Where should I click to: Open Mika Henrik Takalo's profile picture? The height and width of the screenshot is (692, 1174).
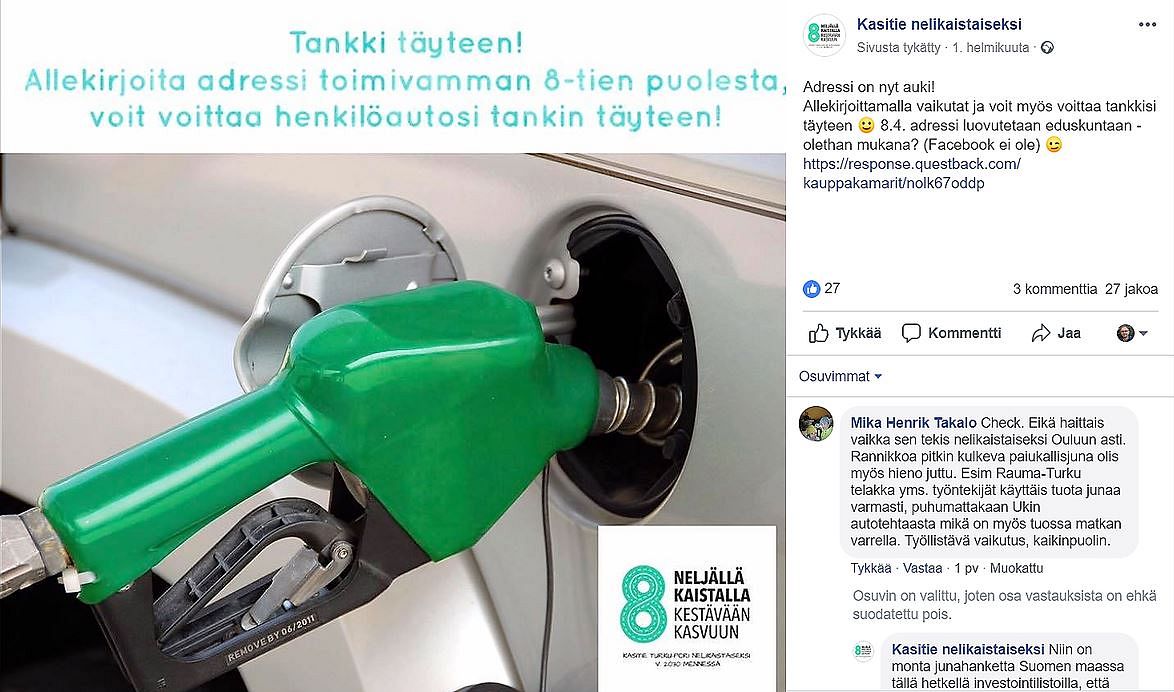pyautogui.click(x=816, y=424)
